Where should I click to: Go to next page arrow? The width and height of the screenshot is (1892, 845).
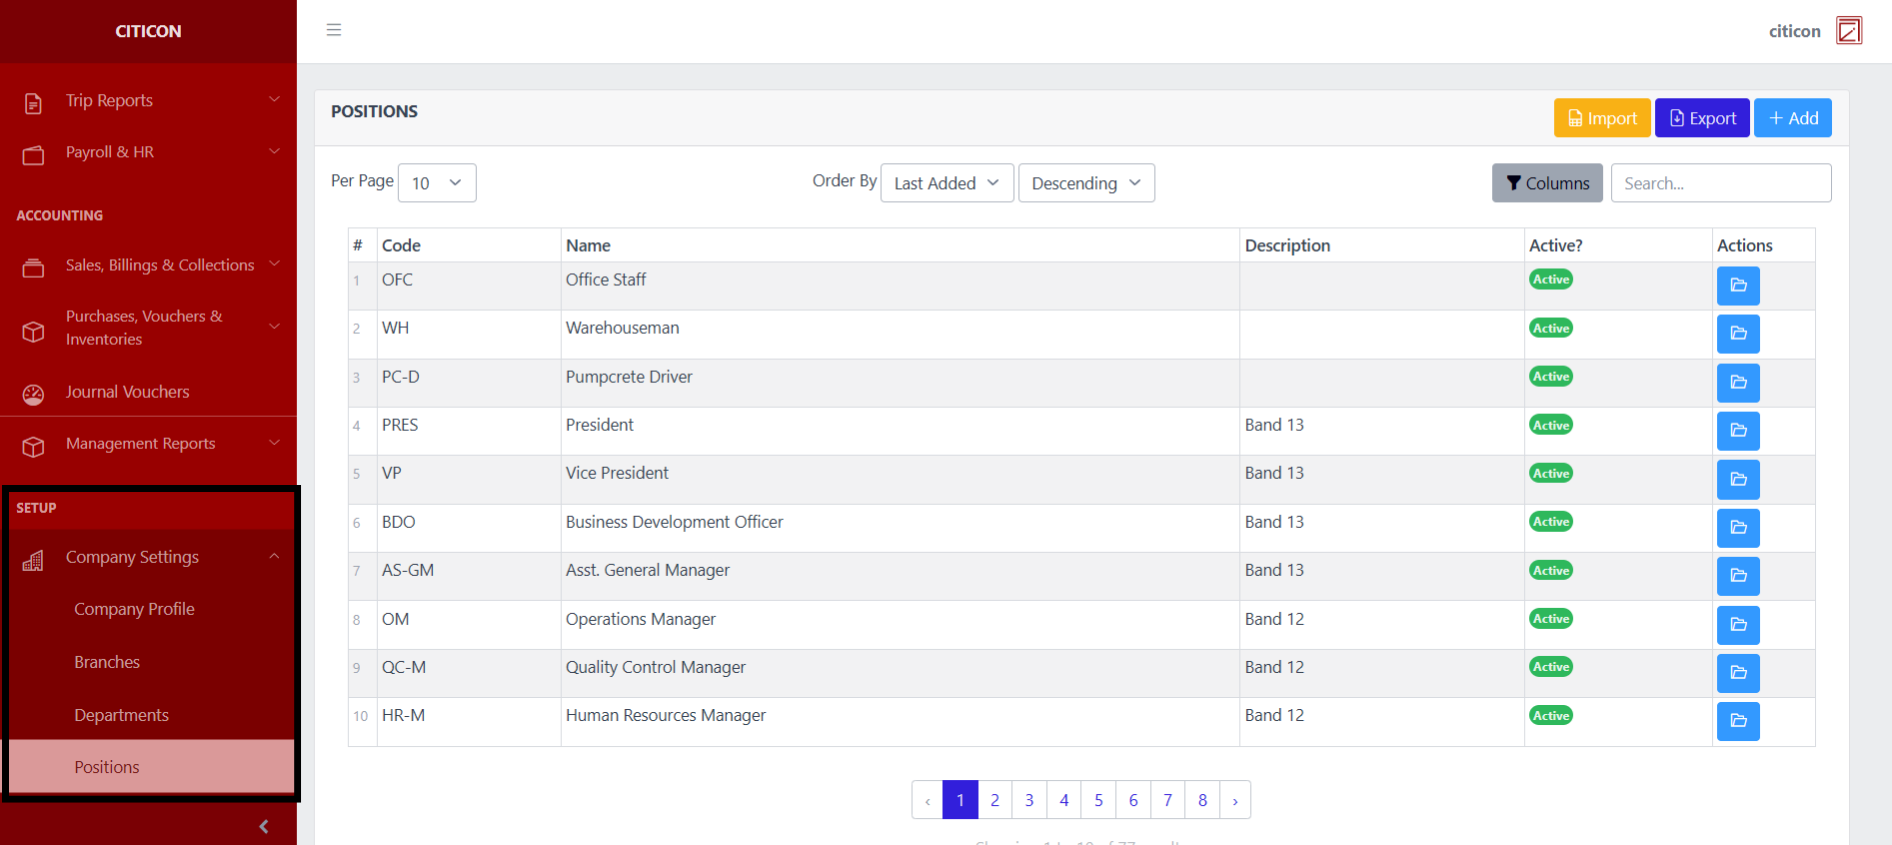point(1235,800)
